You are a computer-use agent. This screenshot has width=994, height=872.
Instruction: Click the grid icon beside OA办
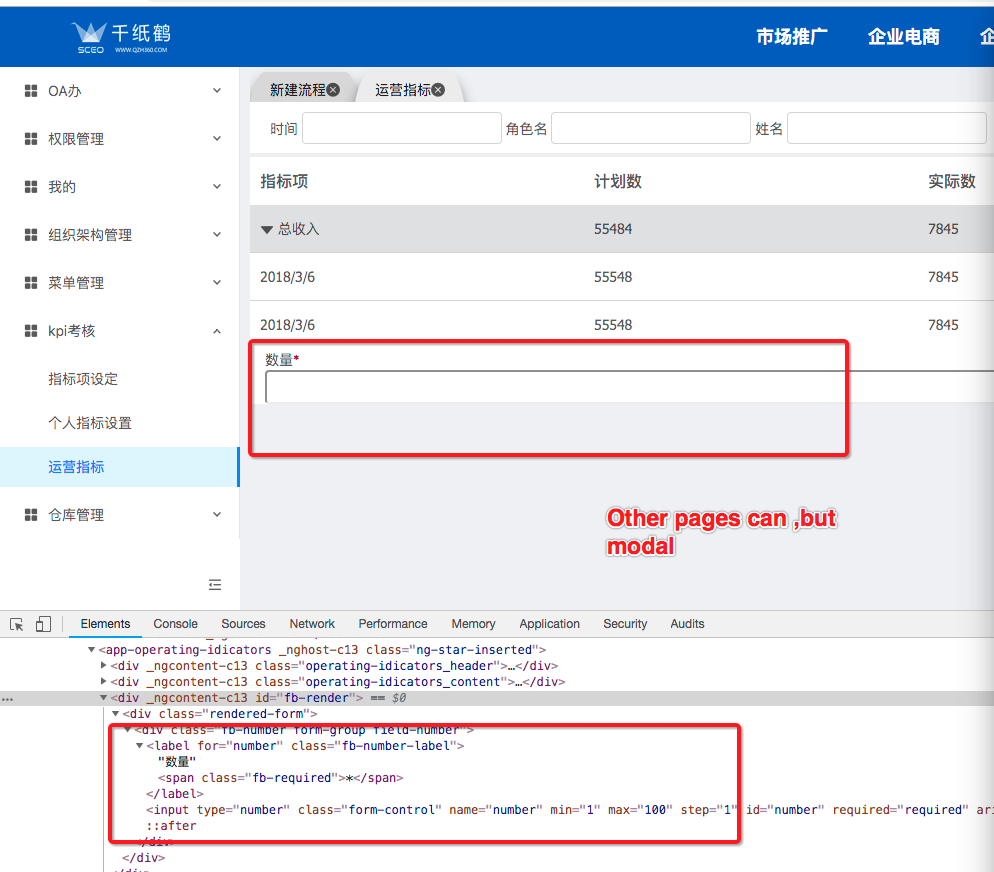pos(31,90)
